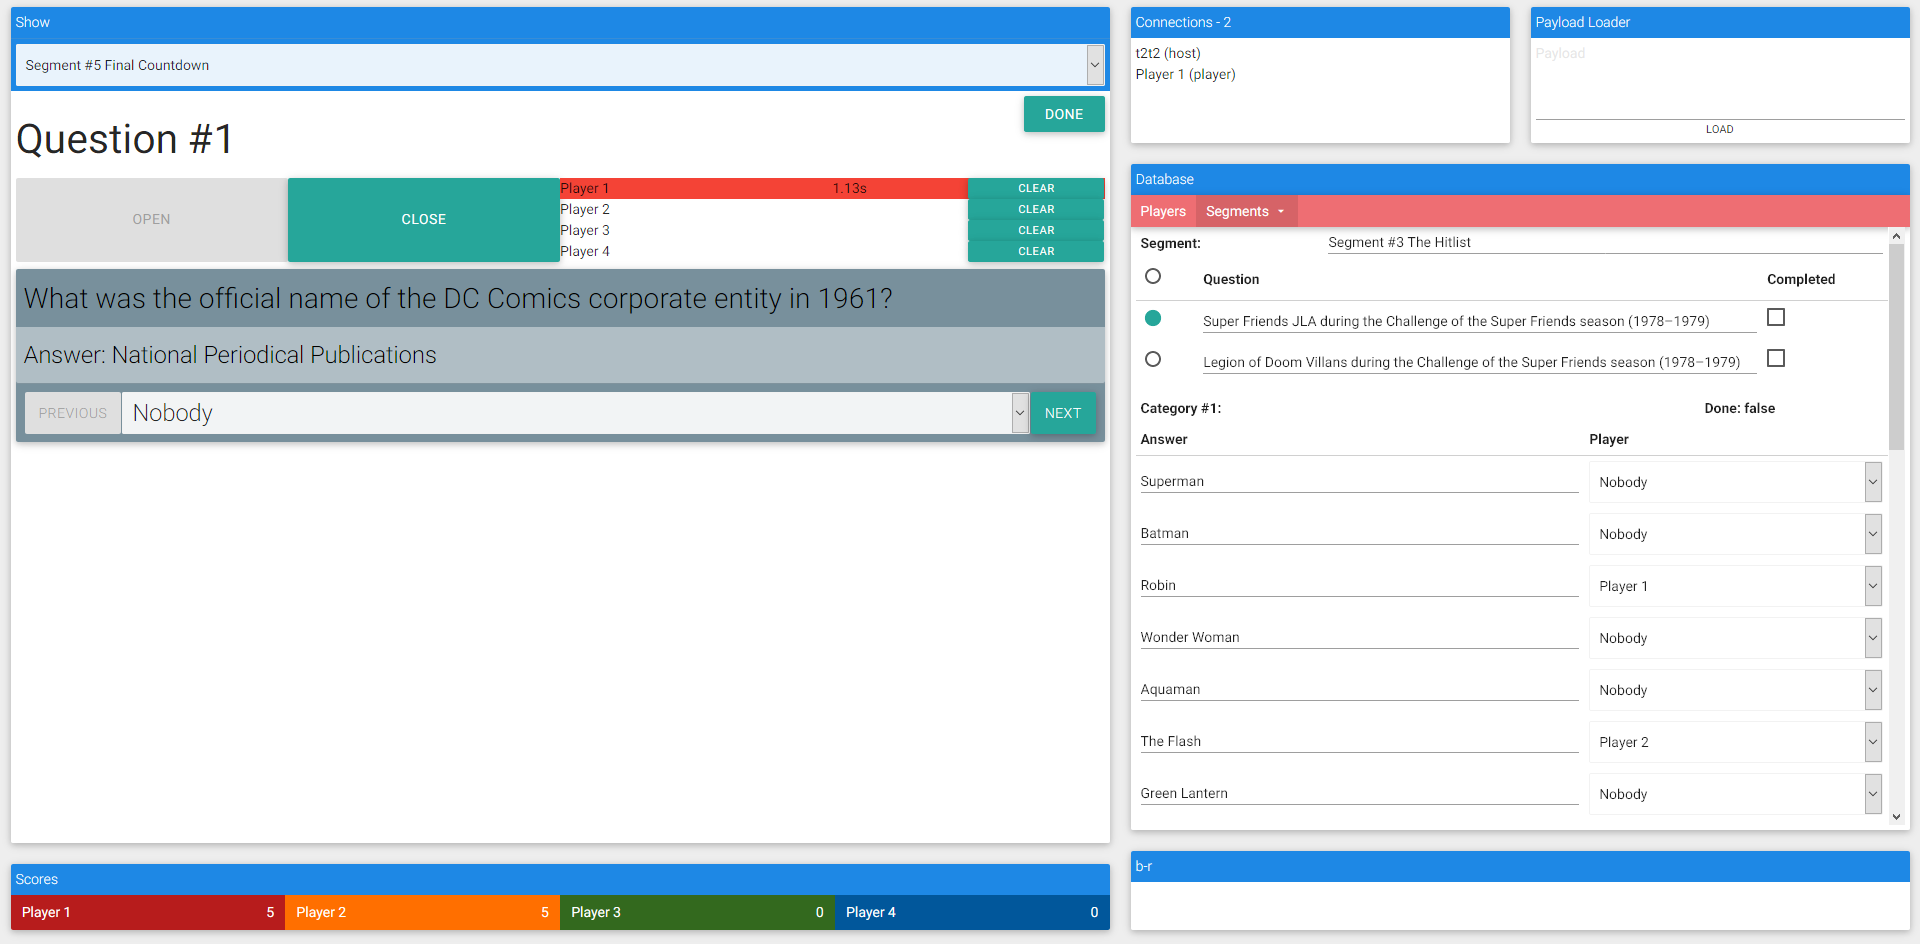Clear Player 4 buzz entry
Image resolution: width=1920 pixels, height=944 pixels.
coord(1036,251)
